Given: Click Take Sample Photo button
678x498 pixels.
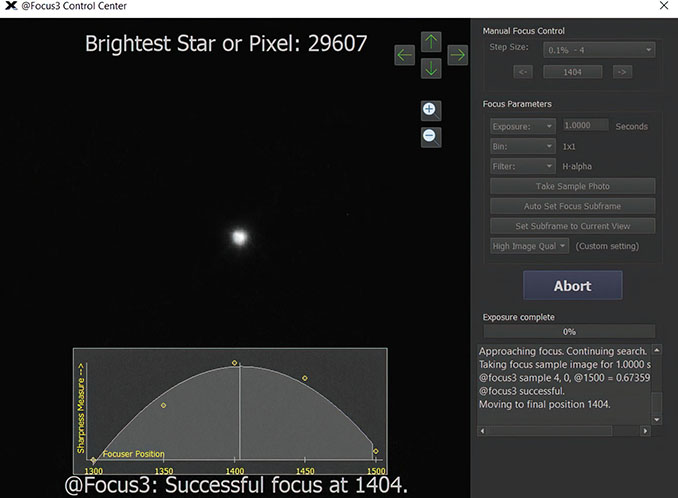Looking at the screenshot, I should [x=572, y=186].
